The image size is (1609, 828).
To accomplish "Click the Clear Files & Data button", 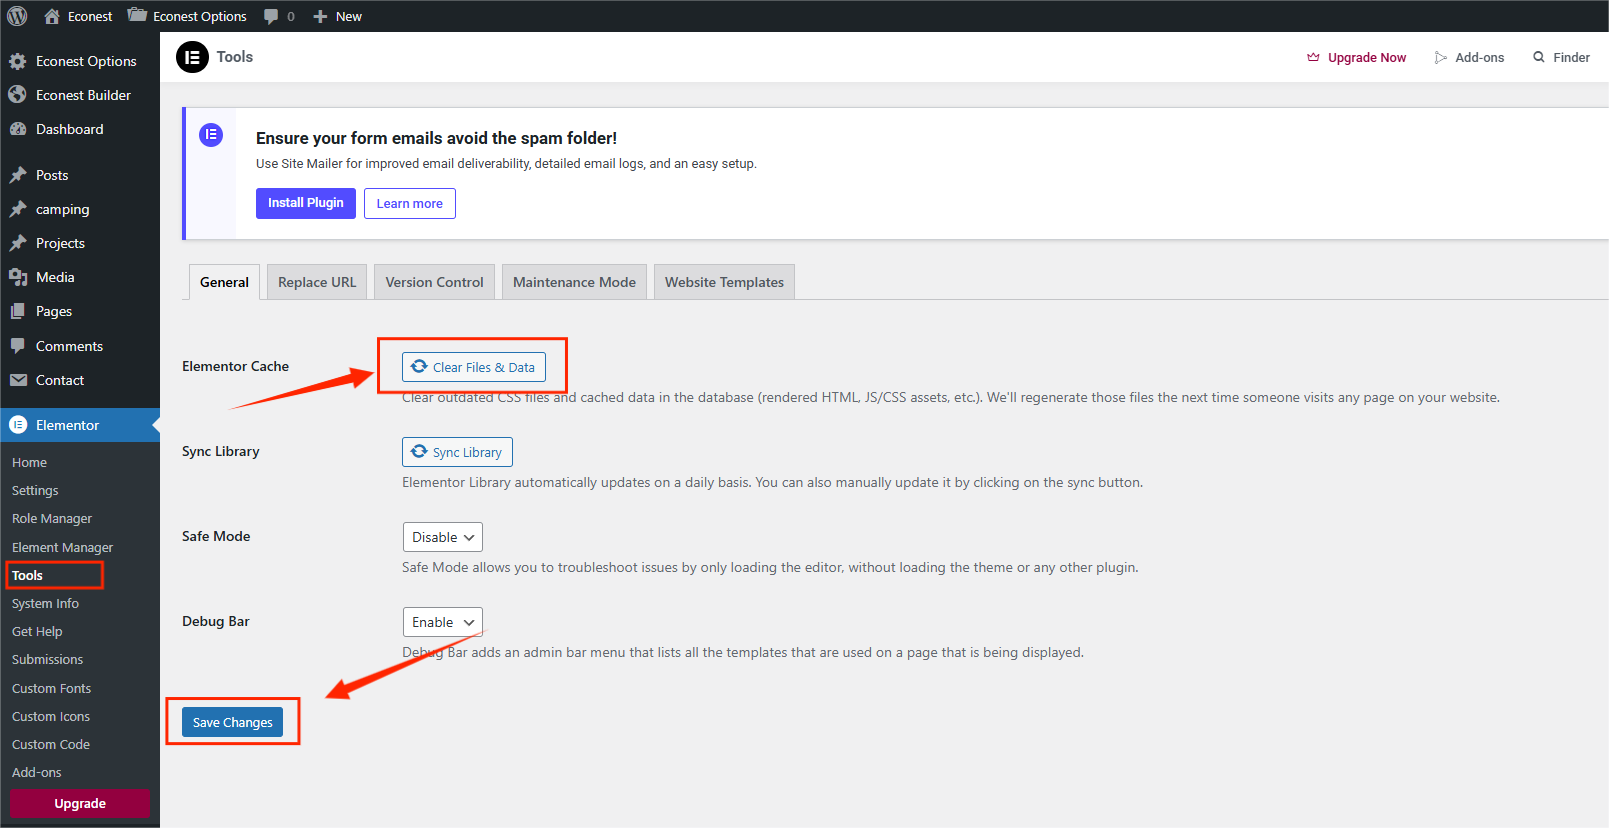I will tap(474, 367).
